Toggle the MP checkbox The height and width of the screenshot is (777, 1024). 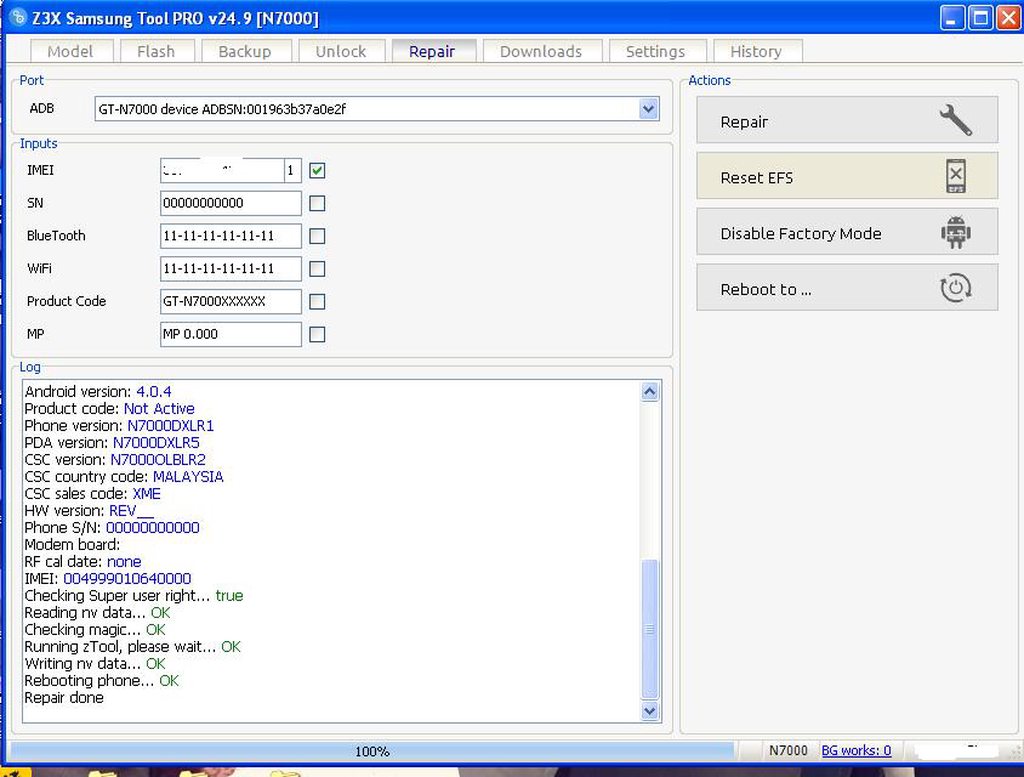pyautogui.click(x=317, y=334)
